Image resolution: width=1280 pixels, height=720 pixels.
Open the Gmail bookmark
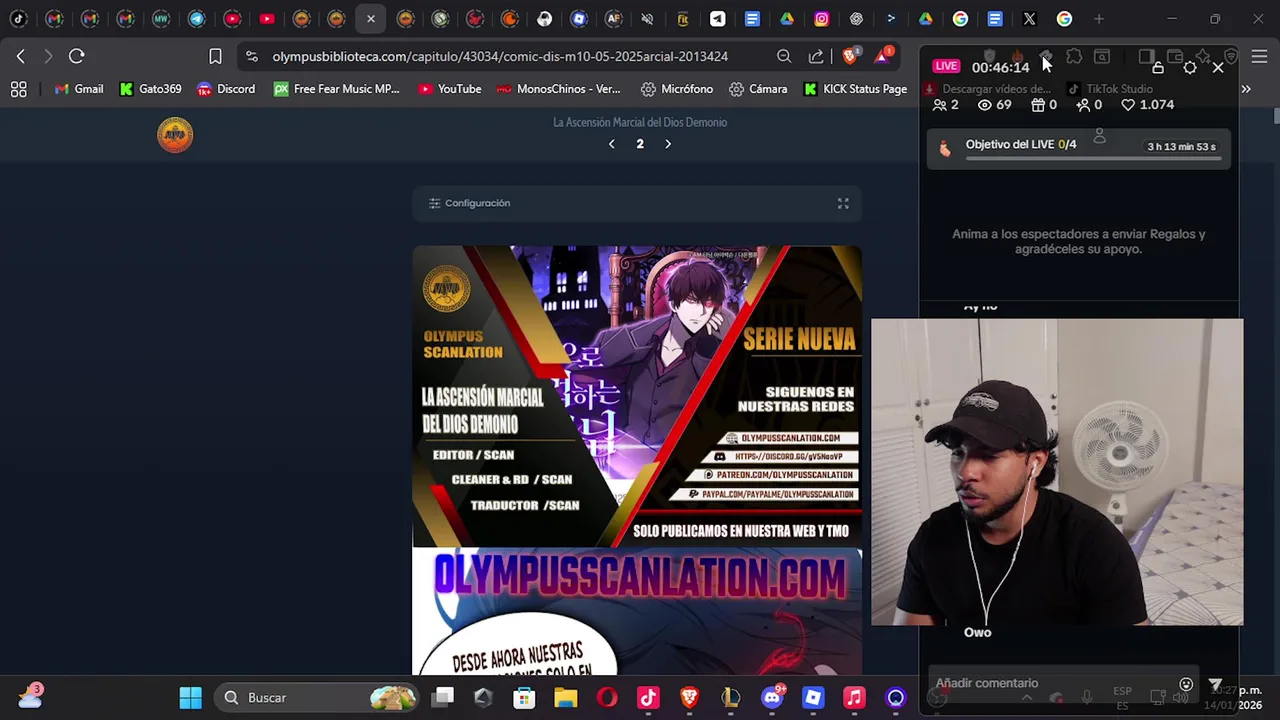click(79, 89)
